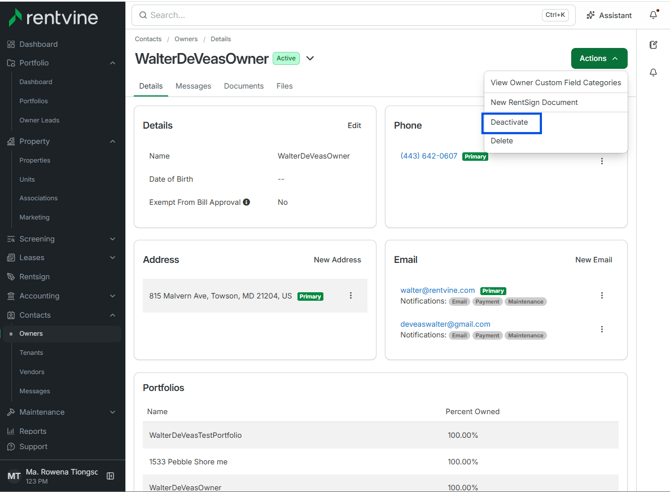Click the Property building icon
Screen dimensions: 670x492
(x=11, y=141)
